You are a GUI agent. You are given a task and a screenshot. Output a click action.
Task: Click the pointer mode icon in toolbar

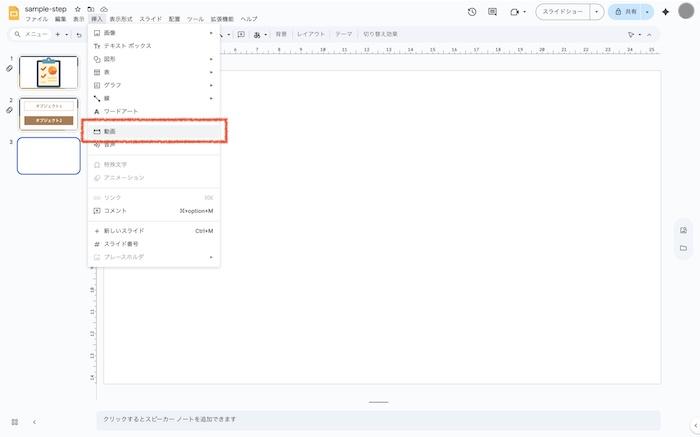coord(631,34)
